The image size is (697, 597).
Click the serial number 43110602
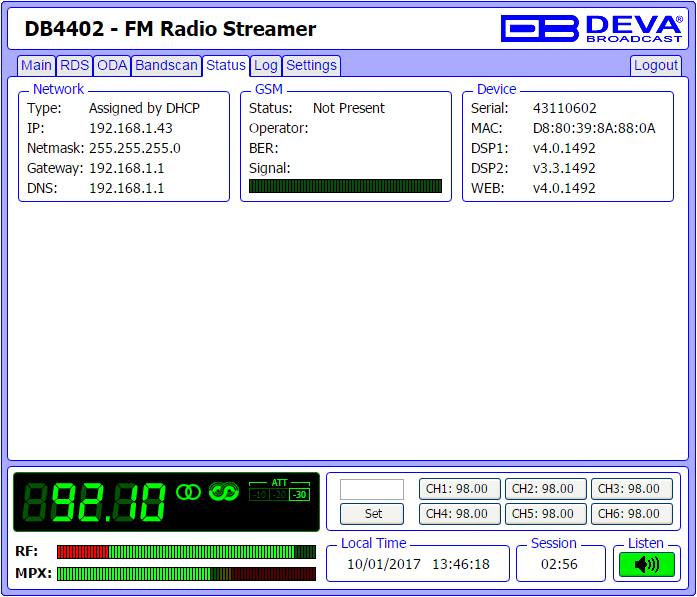[565, 108]
